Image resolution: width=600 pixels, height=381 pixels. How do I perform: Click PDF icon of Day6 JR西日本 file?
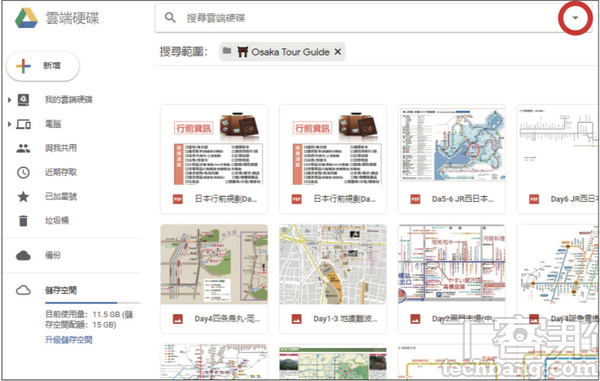coord(534,199)
